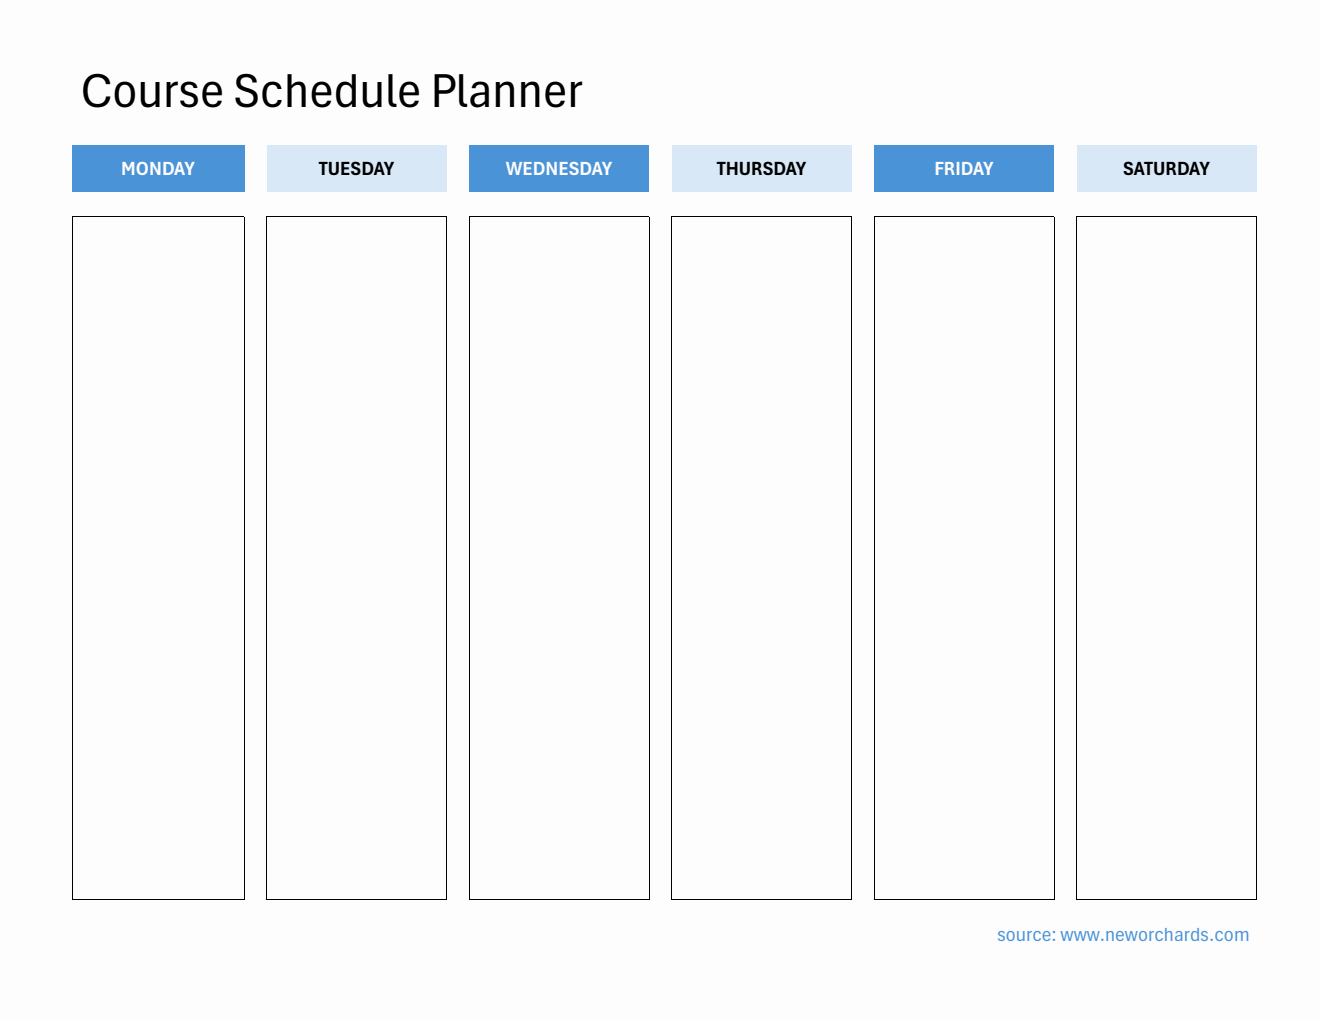Screen dimensions: 1320x1020
Task: Select the THURSDAY header cell
Action: tap(761, 168)
